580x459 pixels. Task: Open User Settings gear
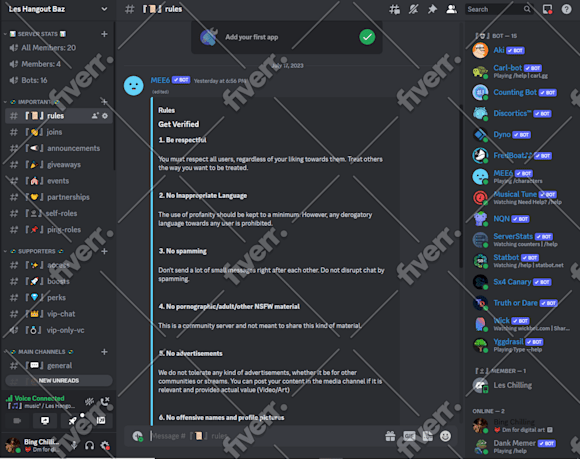[x=105, y=445]
